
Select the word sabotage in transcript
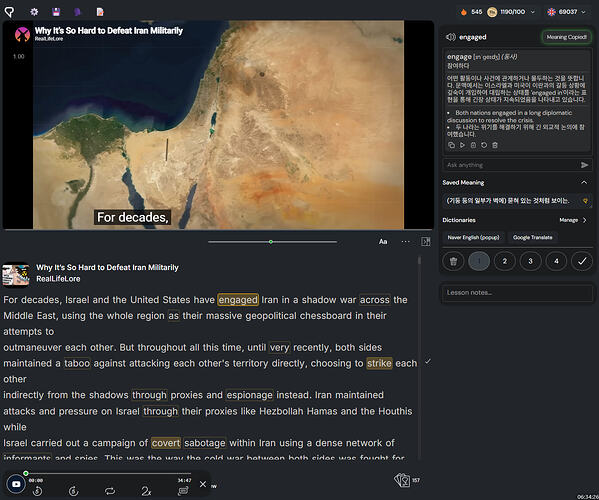pyautogui.click(x=205, y=443)
